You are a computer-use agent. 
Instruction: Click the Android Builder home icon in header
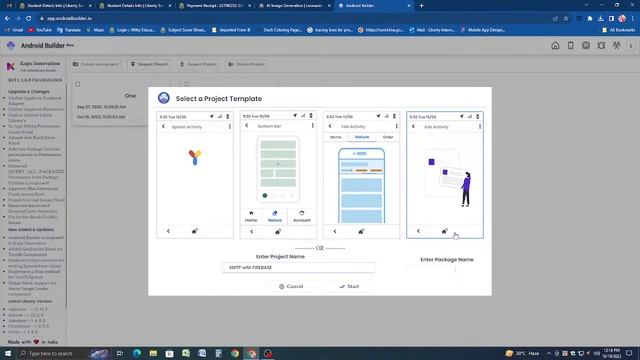(x=555, y=45)
